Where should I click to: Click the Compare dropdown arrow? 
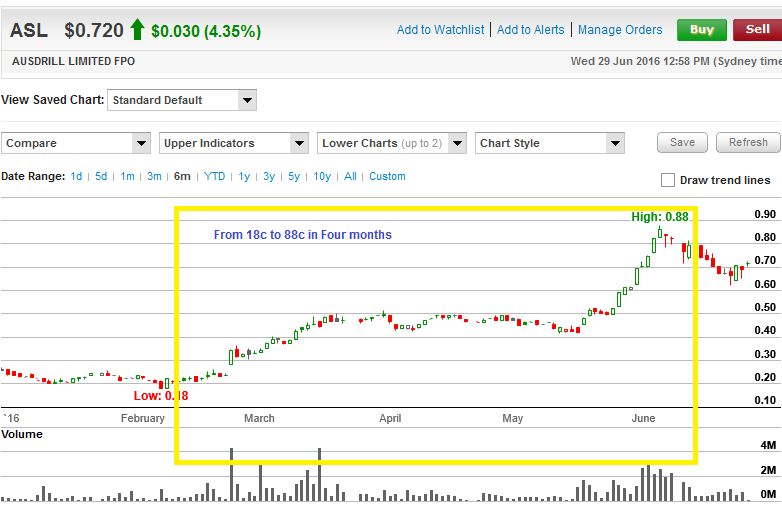tap(142, 143)
